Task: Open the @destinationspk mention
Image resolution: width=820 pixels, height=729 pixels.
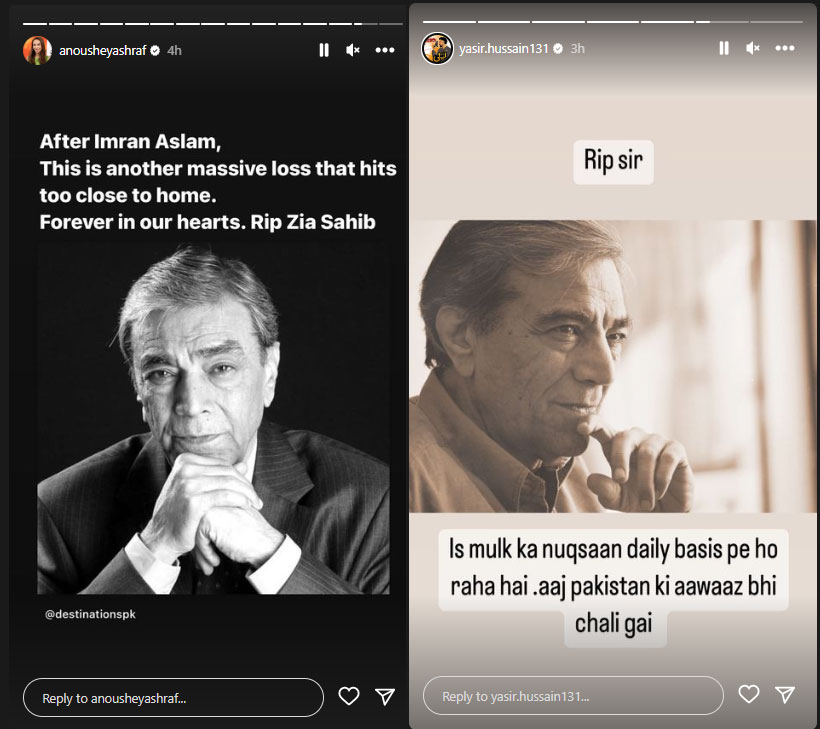Action: tap(90, 614)
